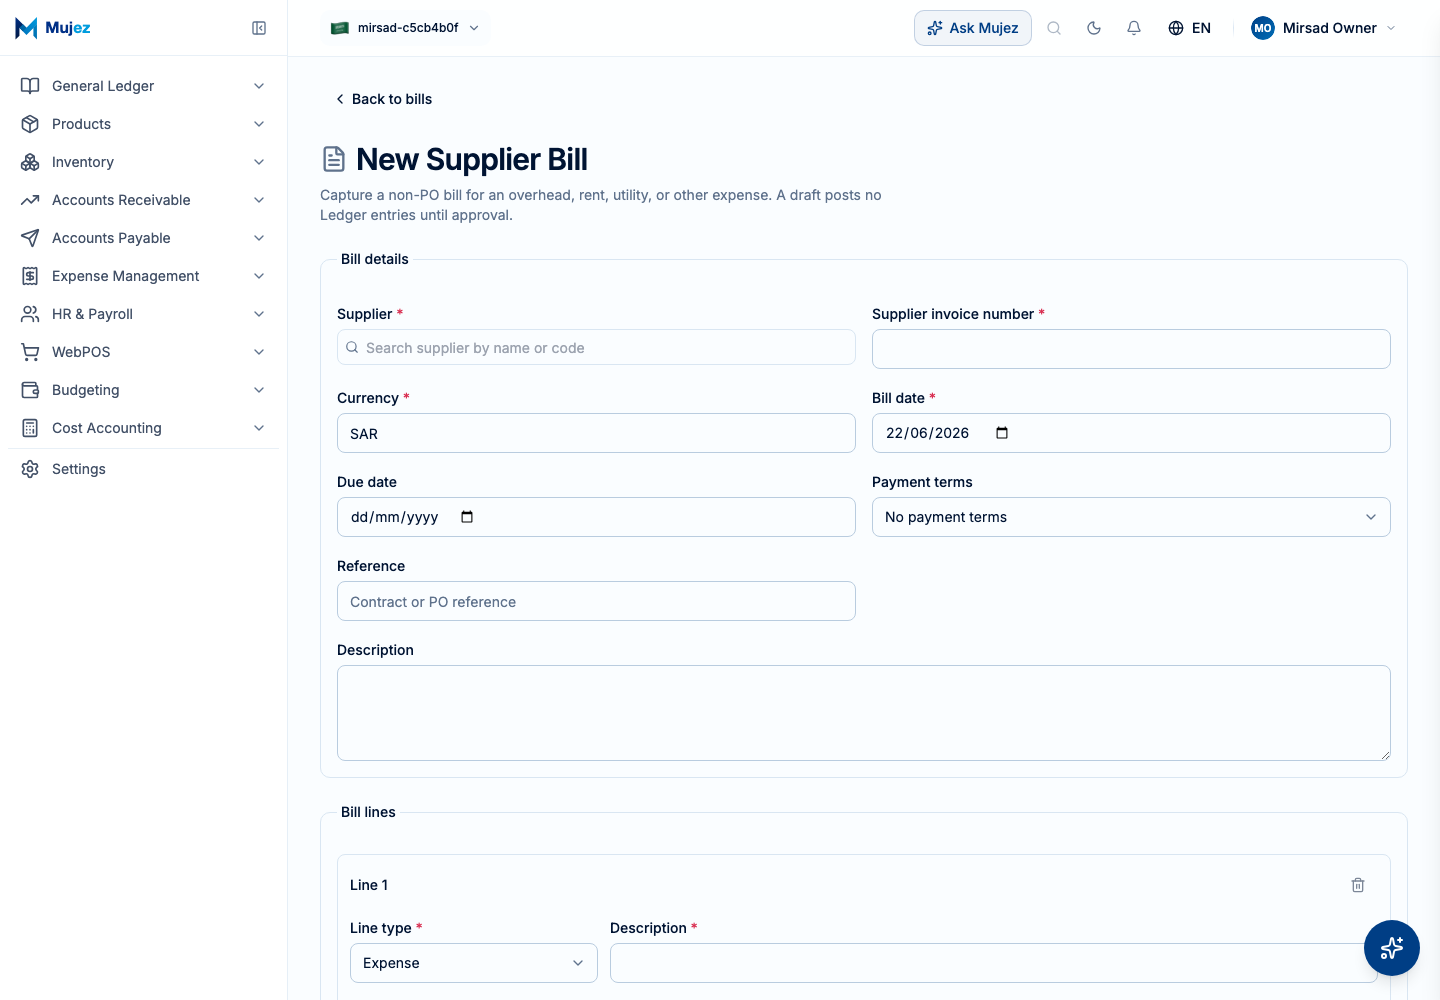Click the Cost Accounting calculator icon
This screenshot has width=1440, height=1000.
coord(30,428)
